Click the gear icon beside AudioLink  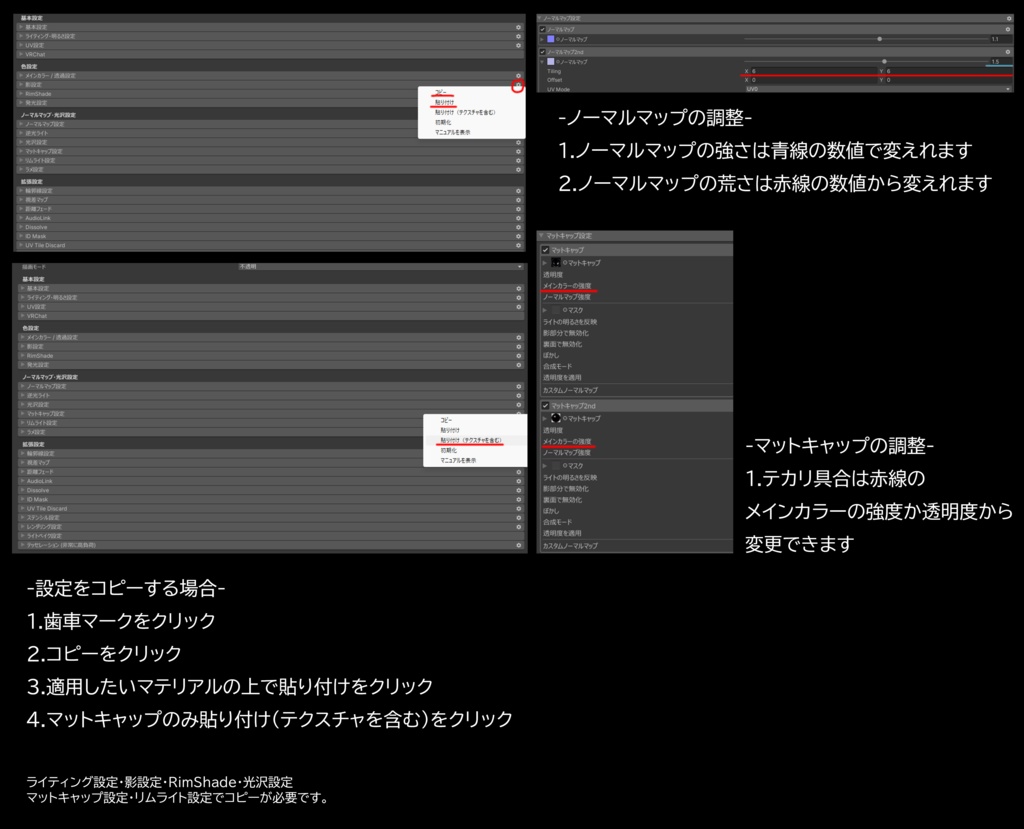pyautogui.click(x=518, y=217)
